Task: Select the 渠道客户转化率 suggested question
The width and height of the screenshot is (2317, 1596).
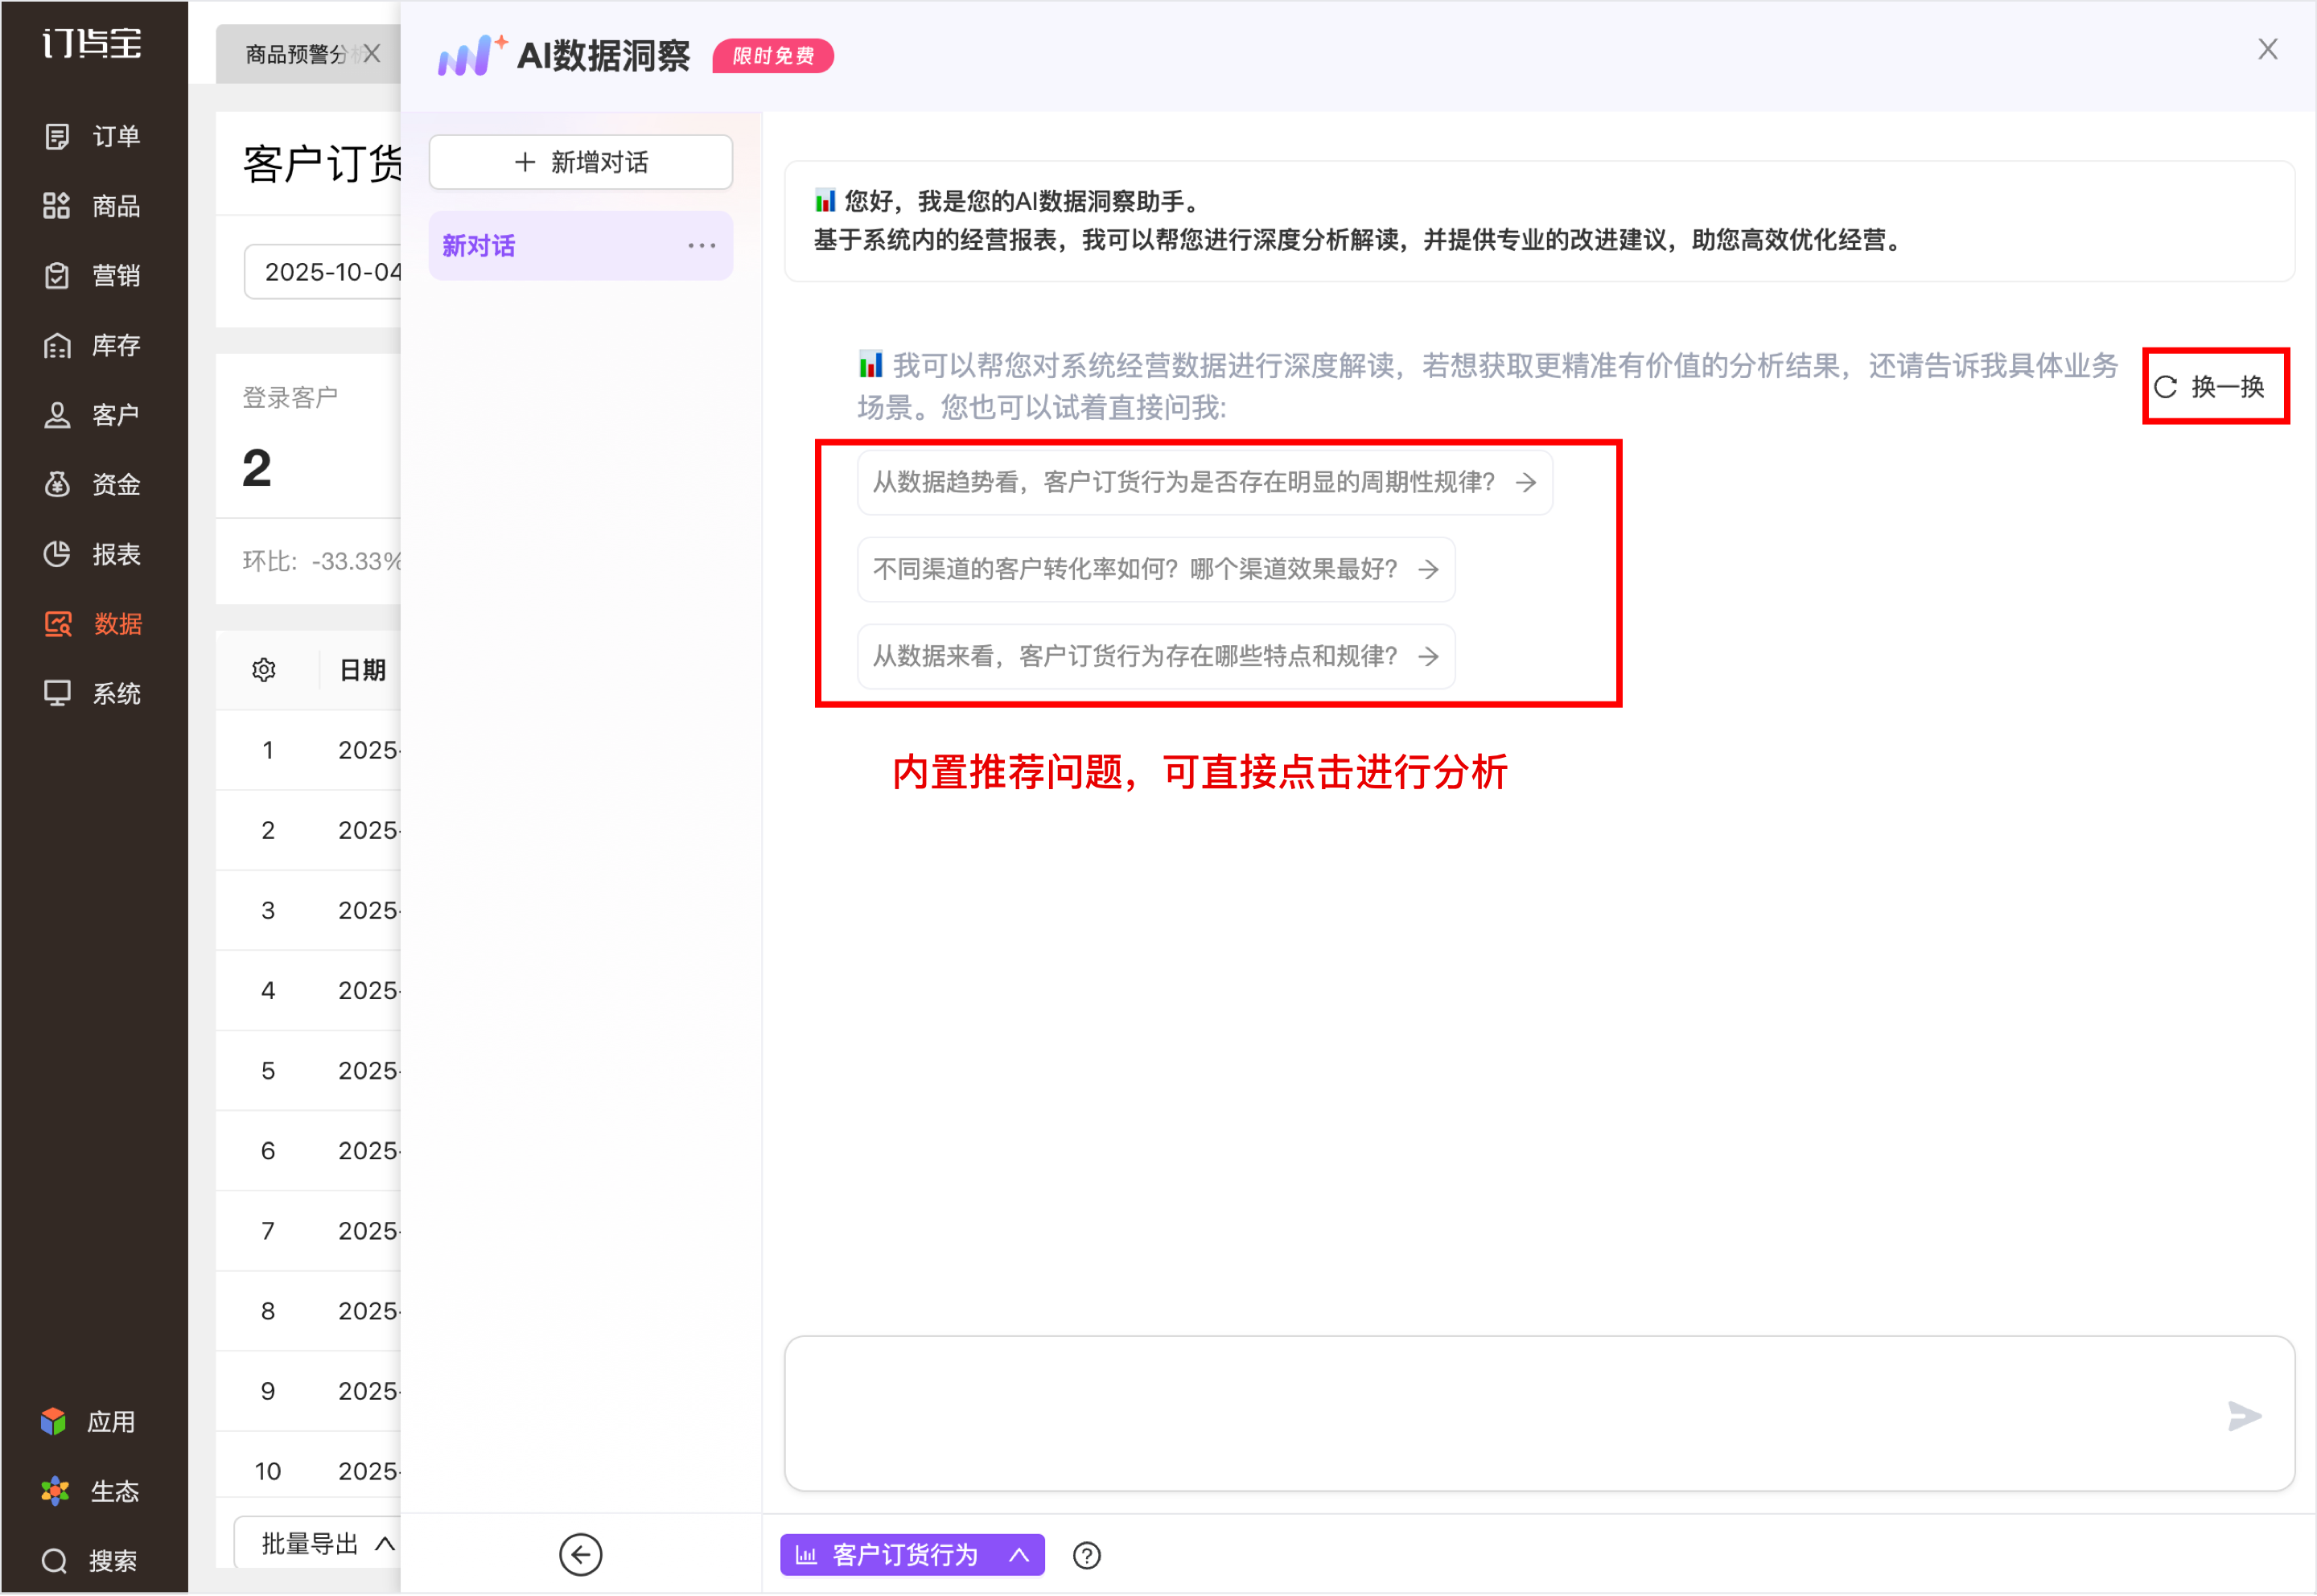Action: click(1155, 570)
